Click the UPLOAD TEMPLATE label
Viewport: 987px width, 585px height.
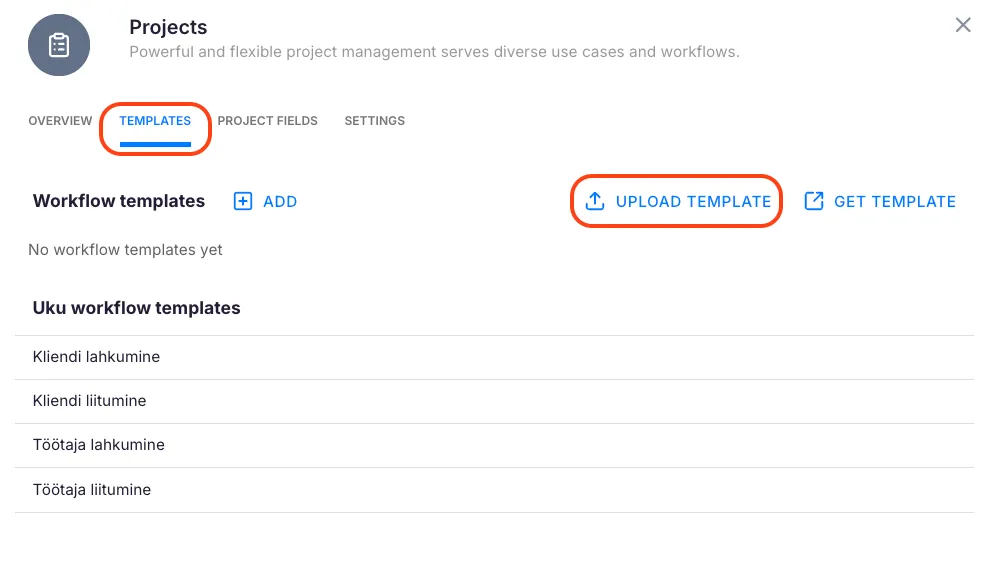pos(693,201)
